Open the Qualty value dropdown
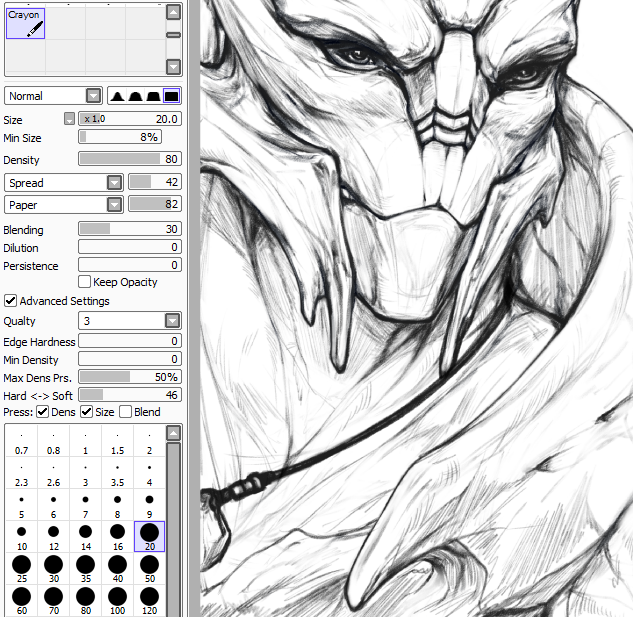The height and width of the screenshot is (617, 633). [x=172, y=321]
